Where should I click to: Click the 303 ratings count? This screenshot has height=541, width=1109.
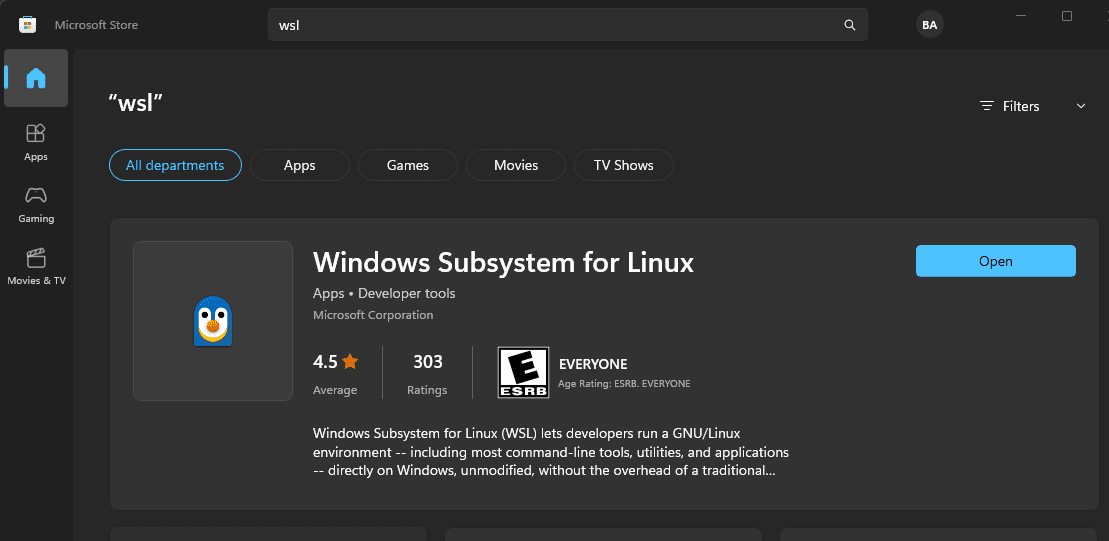click(x=428, y=362)
